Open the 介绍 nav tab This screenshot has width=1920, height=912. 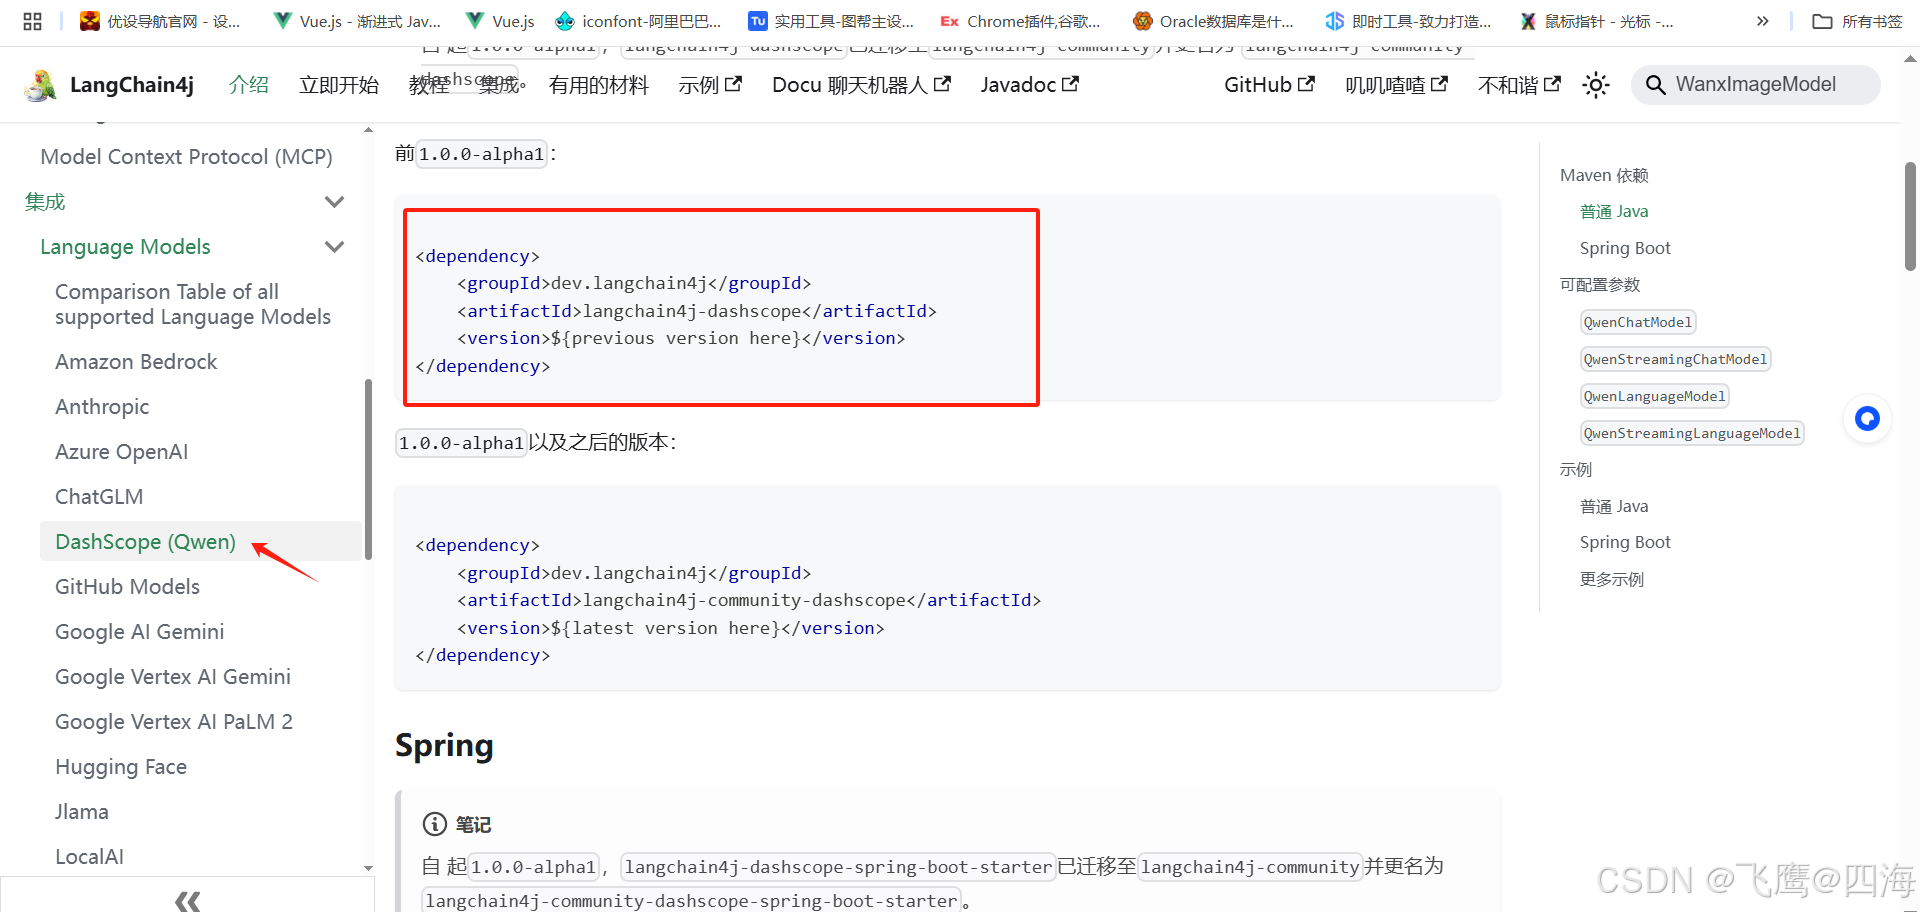(x=249, y=85)
